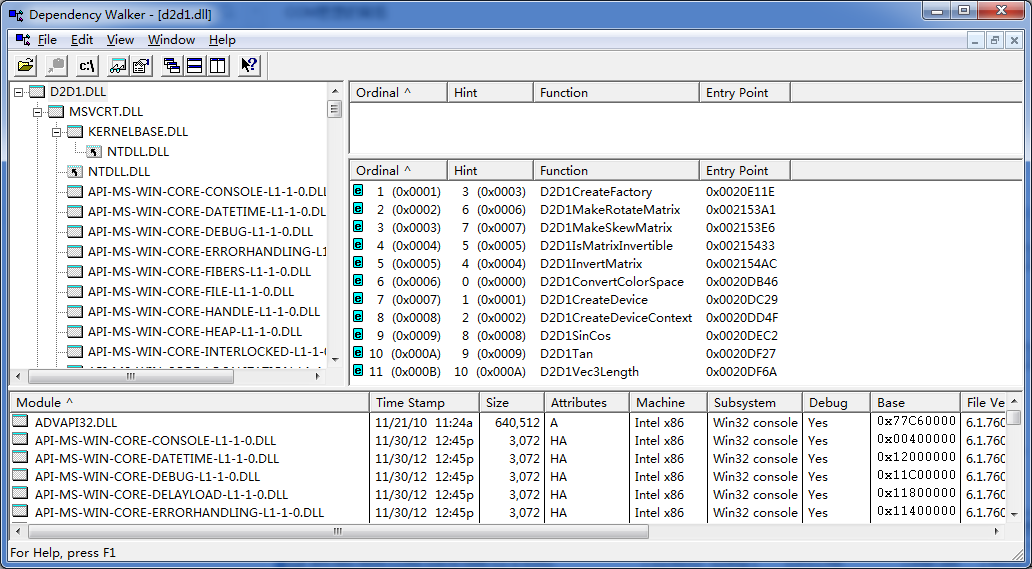Select entry point 0x0020DF6A
This screenshot has width=1032, height=569.
(x=741, y=372)
